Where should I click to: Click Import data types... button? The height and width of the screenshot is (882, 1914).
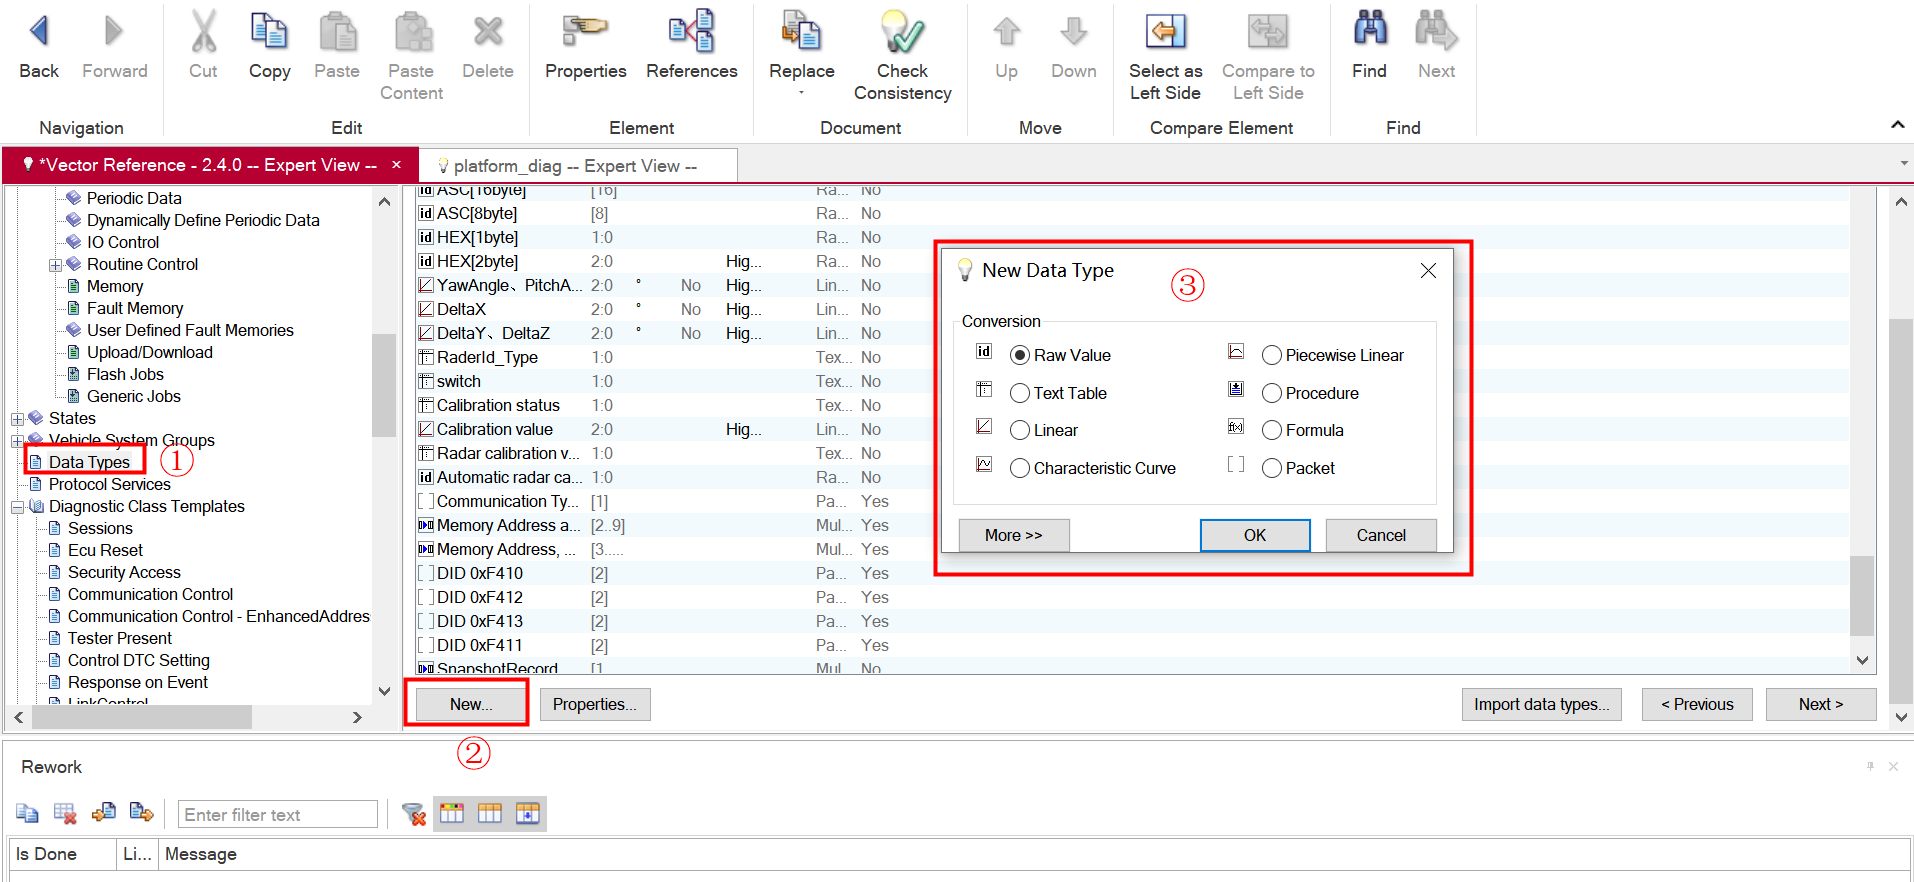pos(1541,704)
